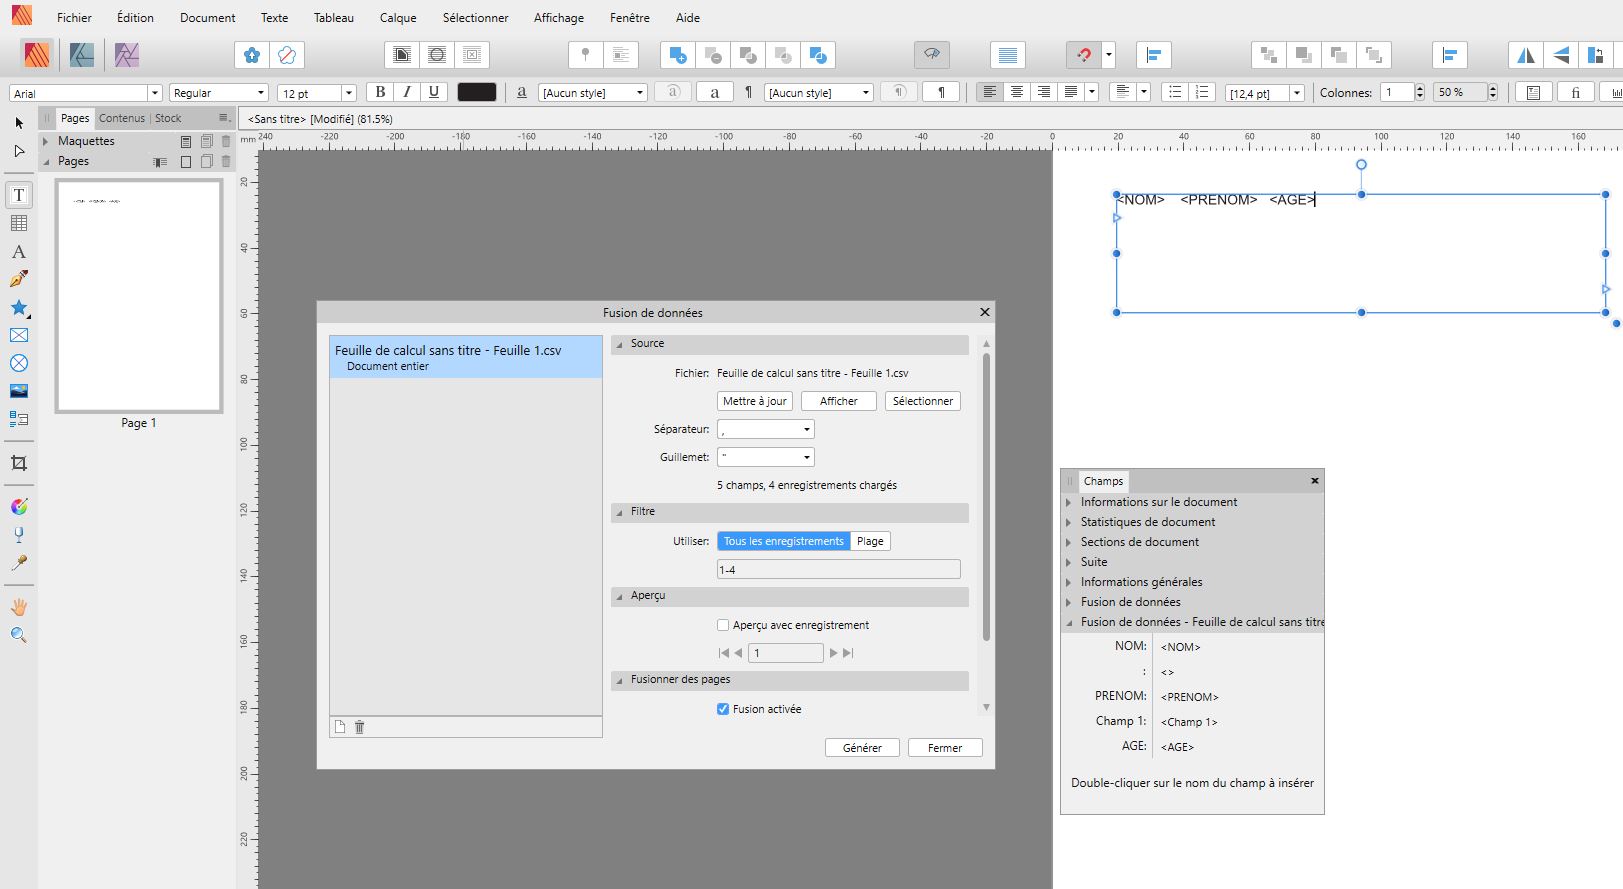The width and height of the screenshot is (1623, 889).
Task: Open Preflight panel icon
Action: pyautogui.click(x=932, y=55)
